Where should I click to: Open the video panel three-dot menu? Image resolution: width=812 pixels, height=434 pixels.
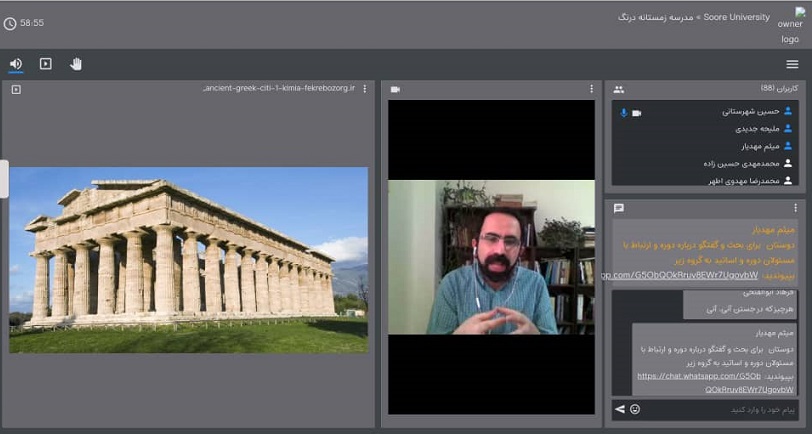point(591,89)
